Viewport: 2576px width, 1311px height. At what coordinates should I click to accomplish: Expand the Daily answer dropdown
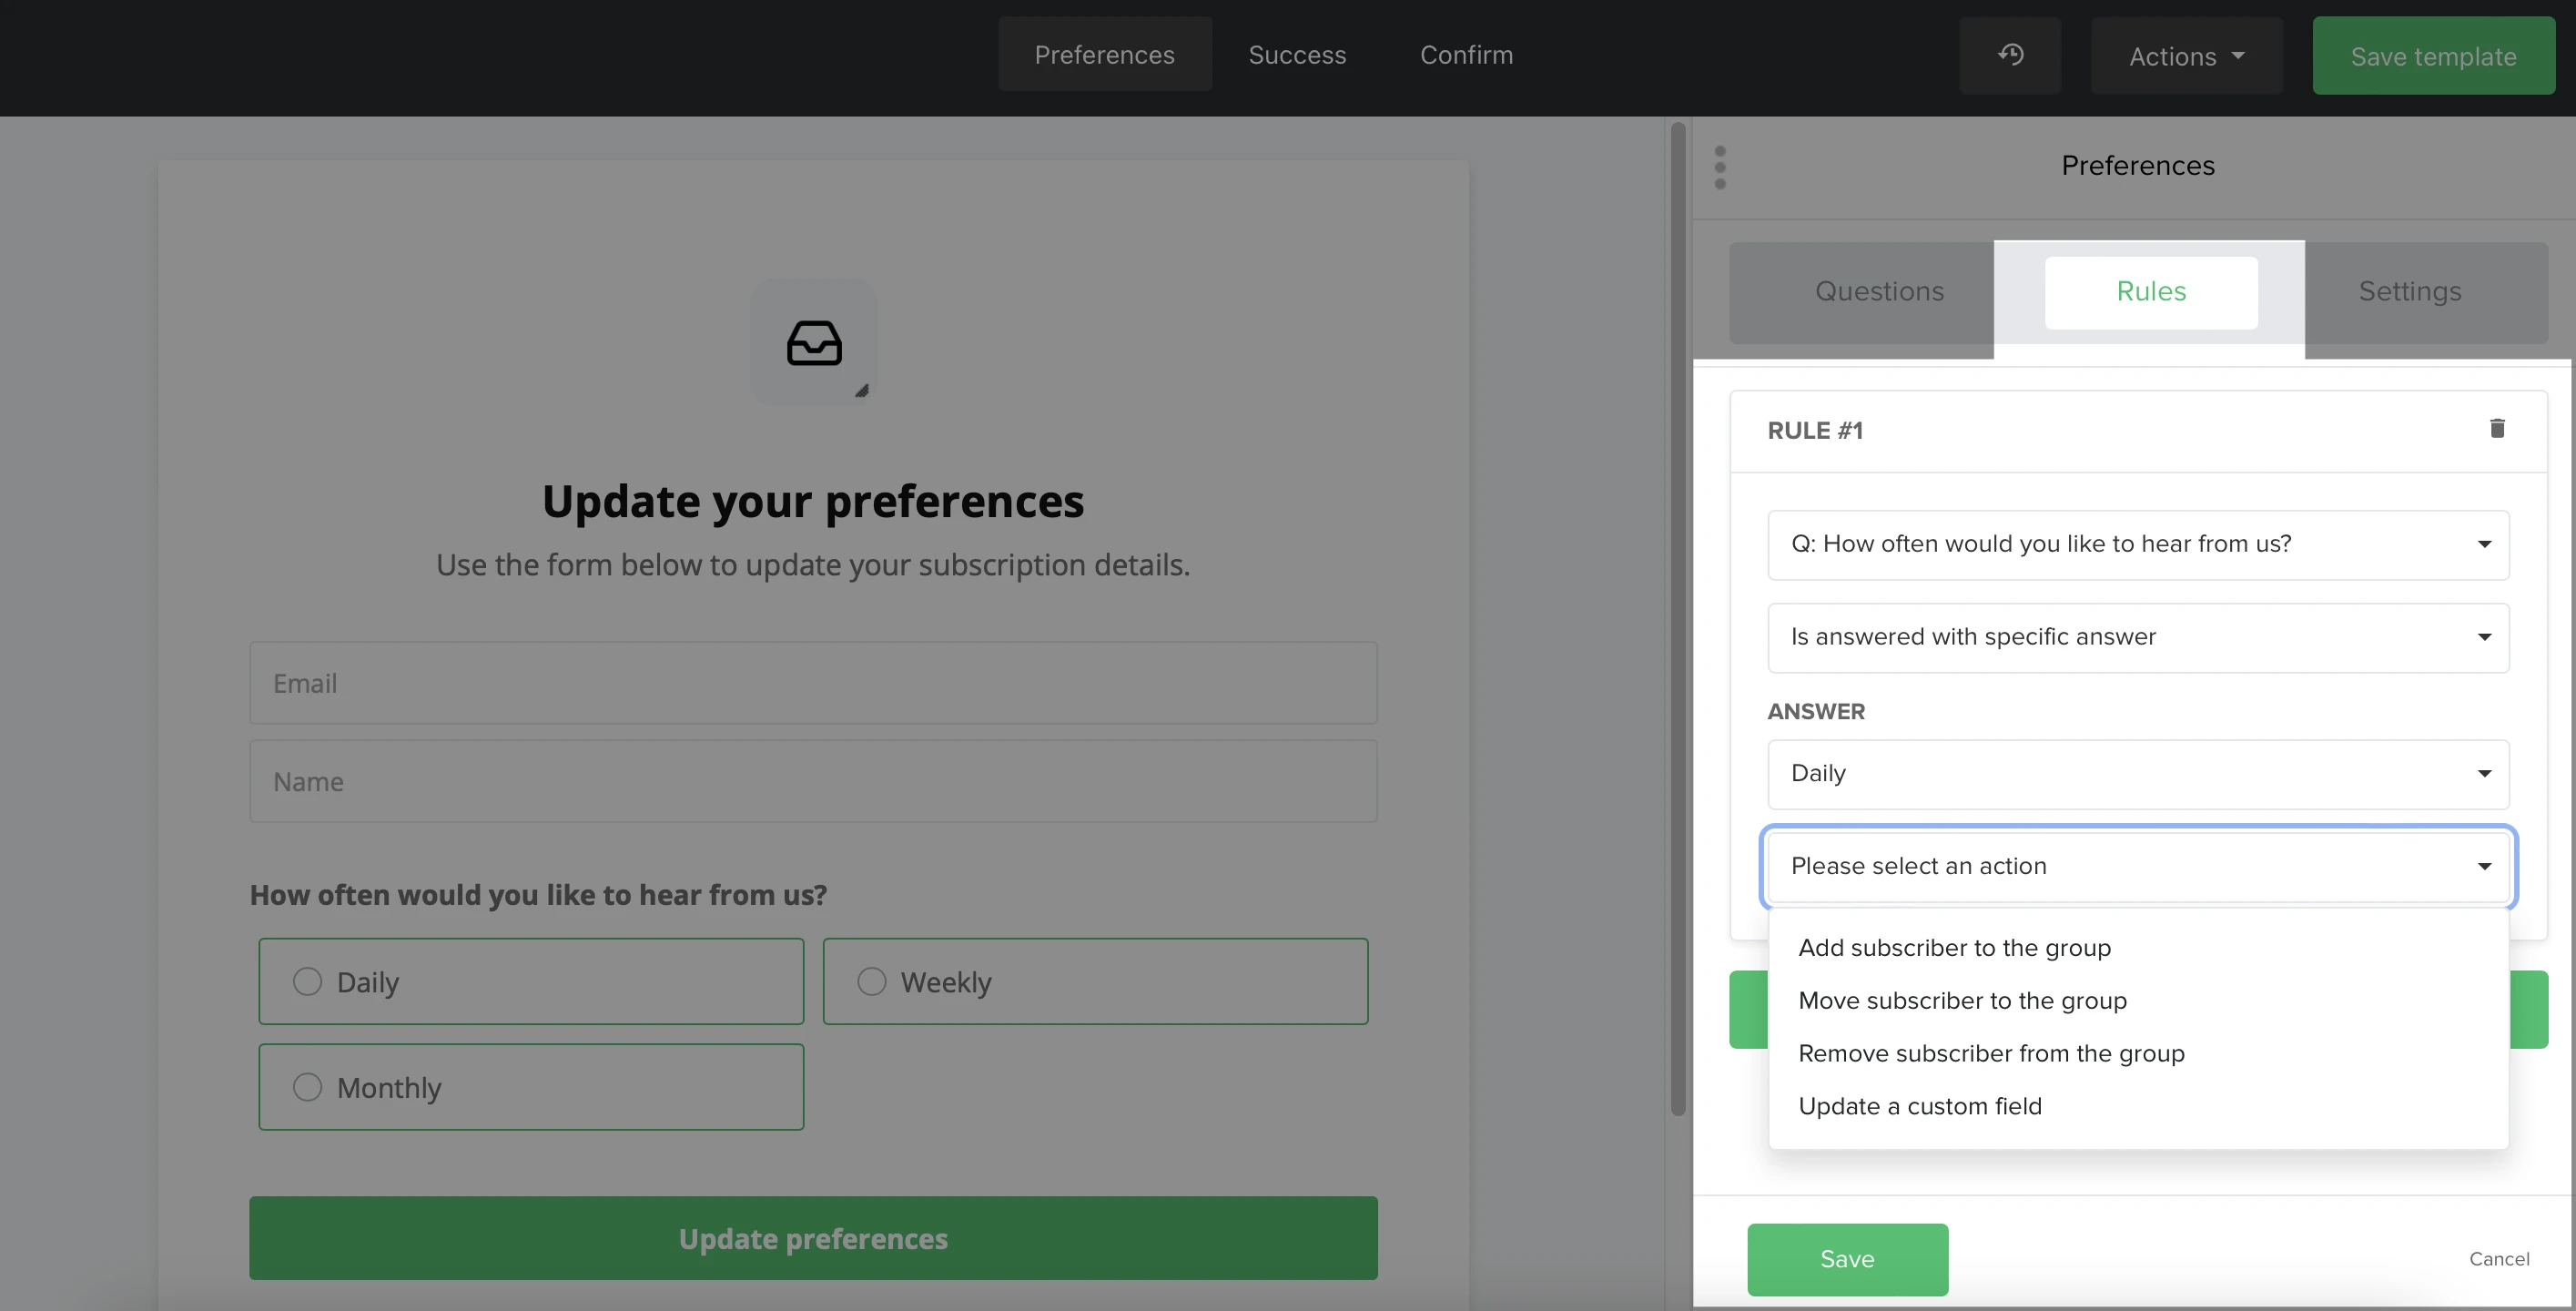coord(2138,773)
